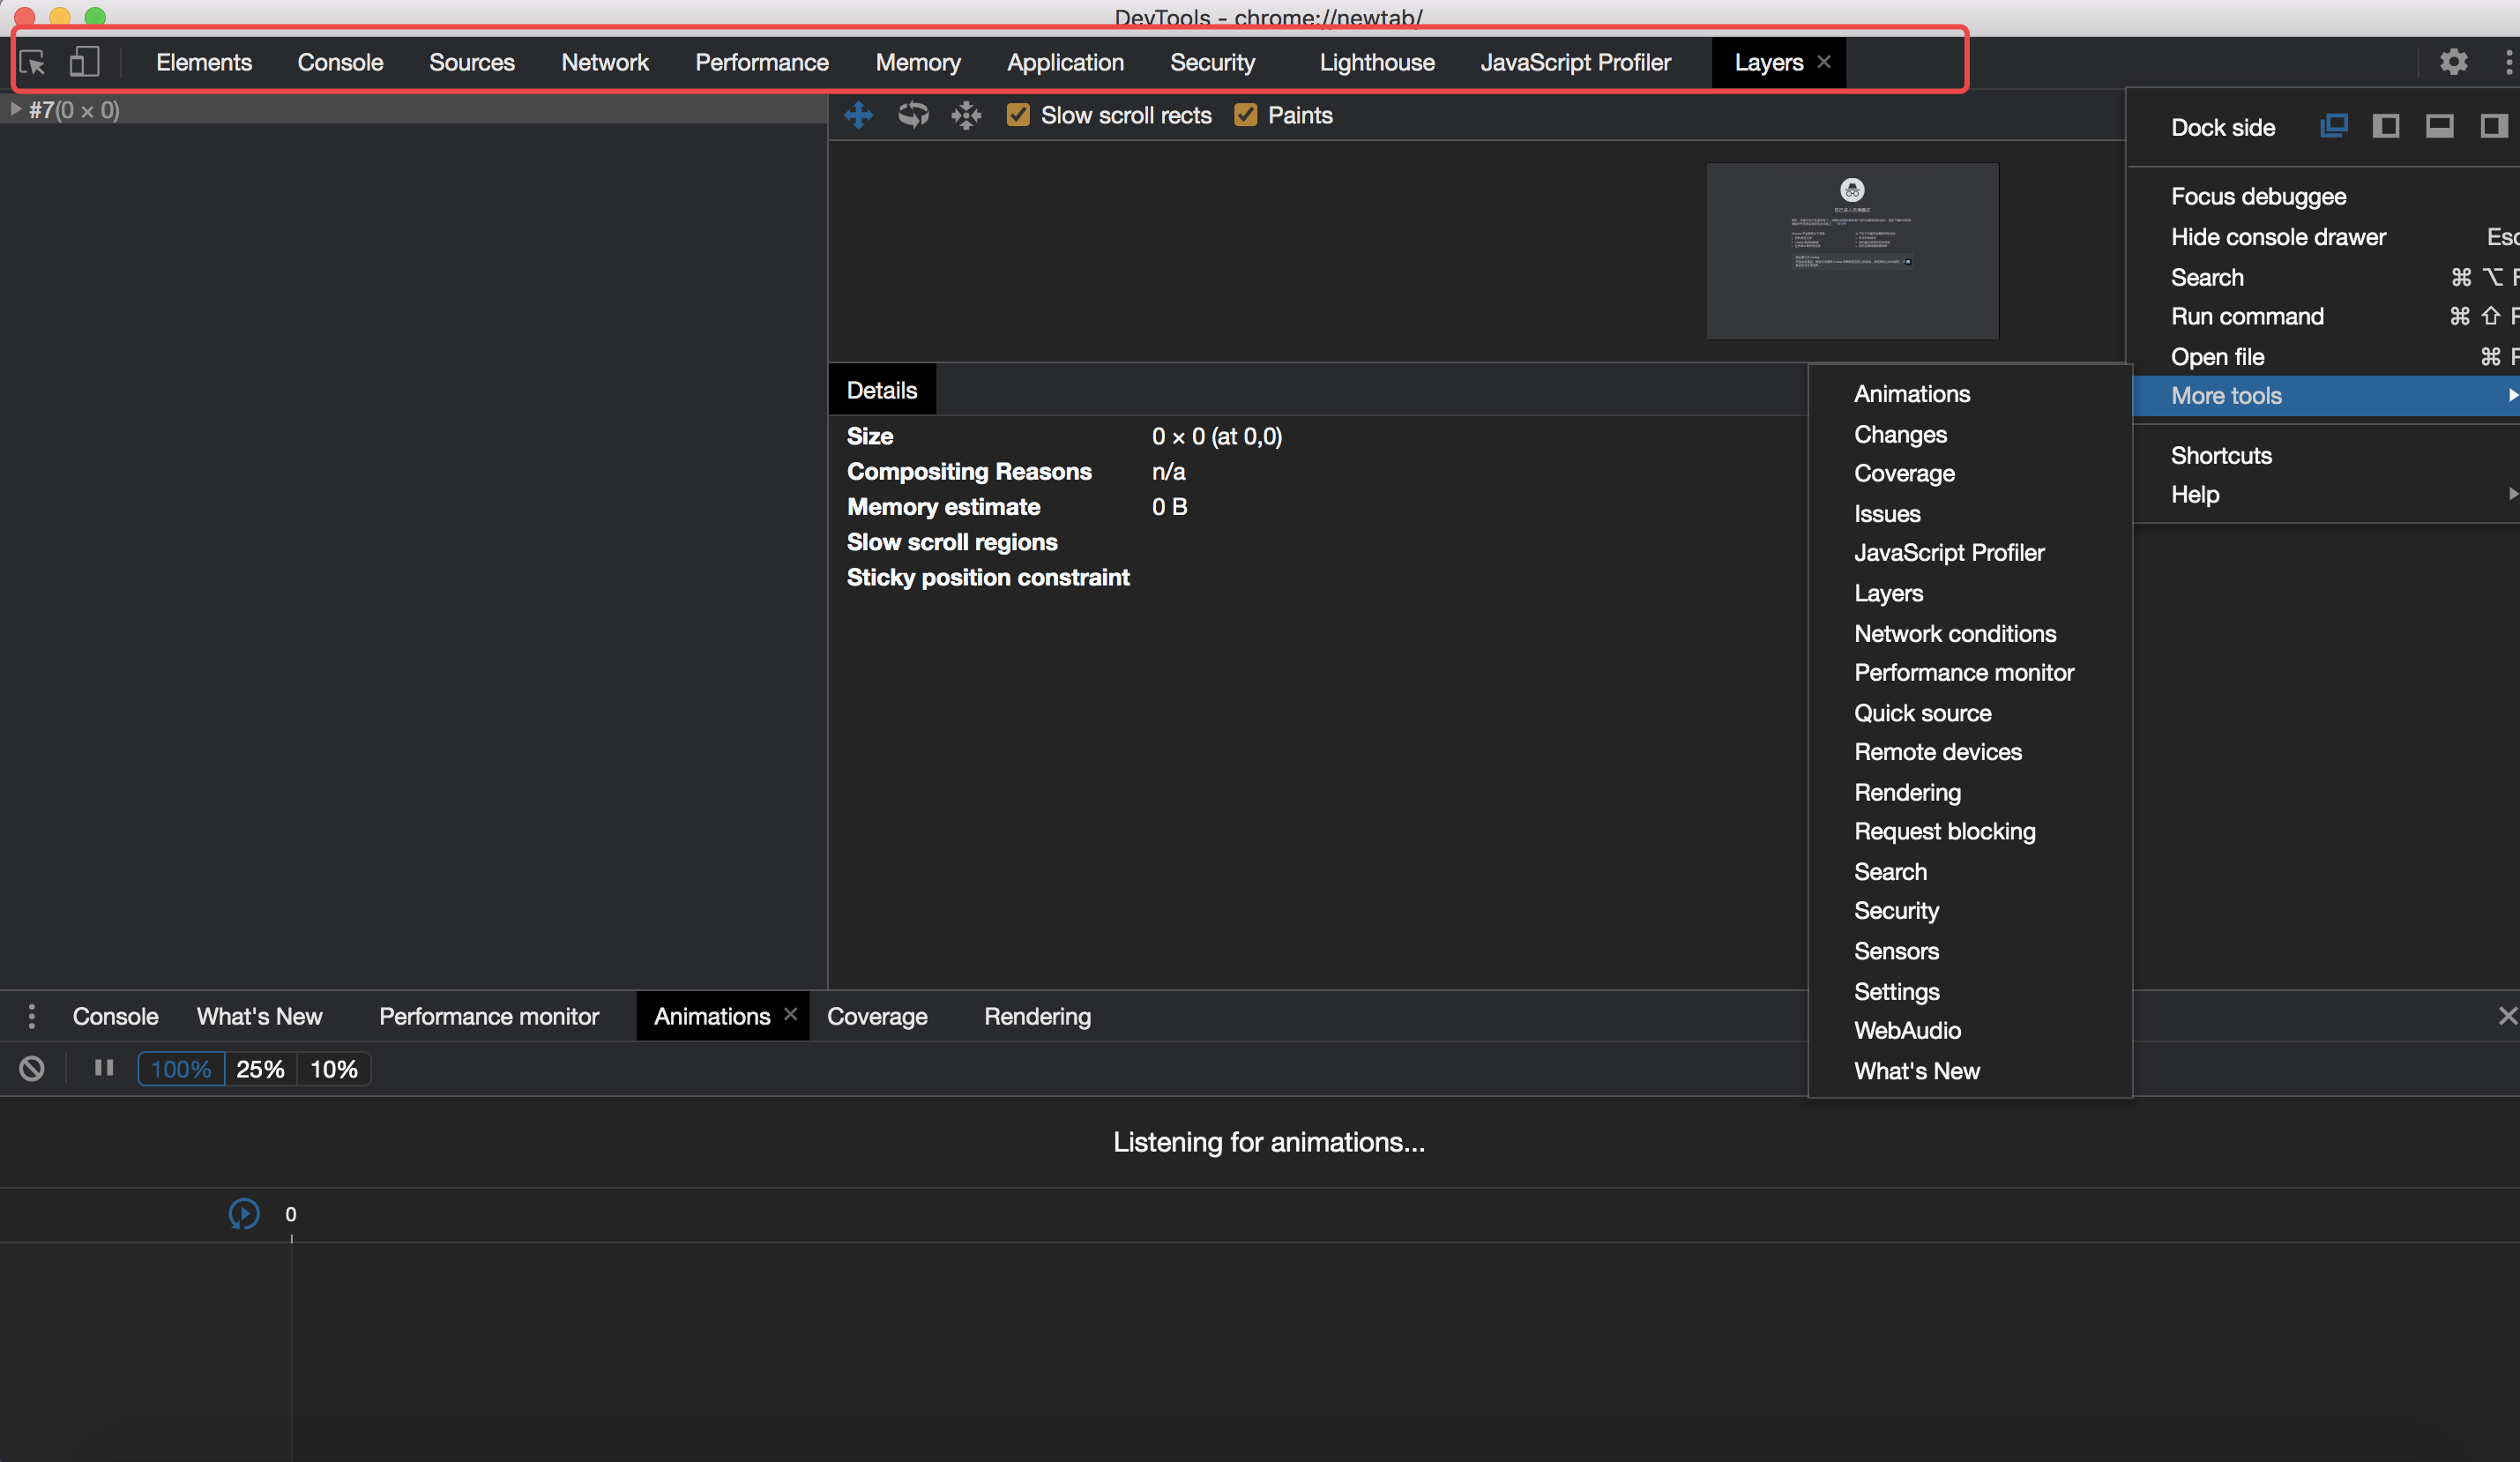Expand the bottom drawer panel list
The image size is (2520, 1462).
(32, 1017)
